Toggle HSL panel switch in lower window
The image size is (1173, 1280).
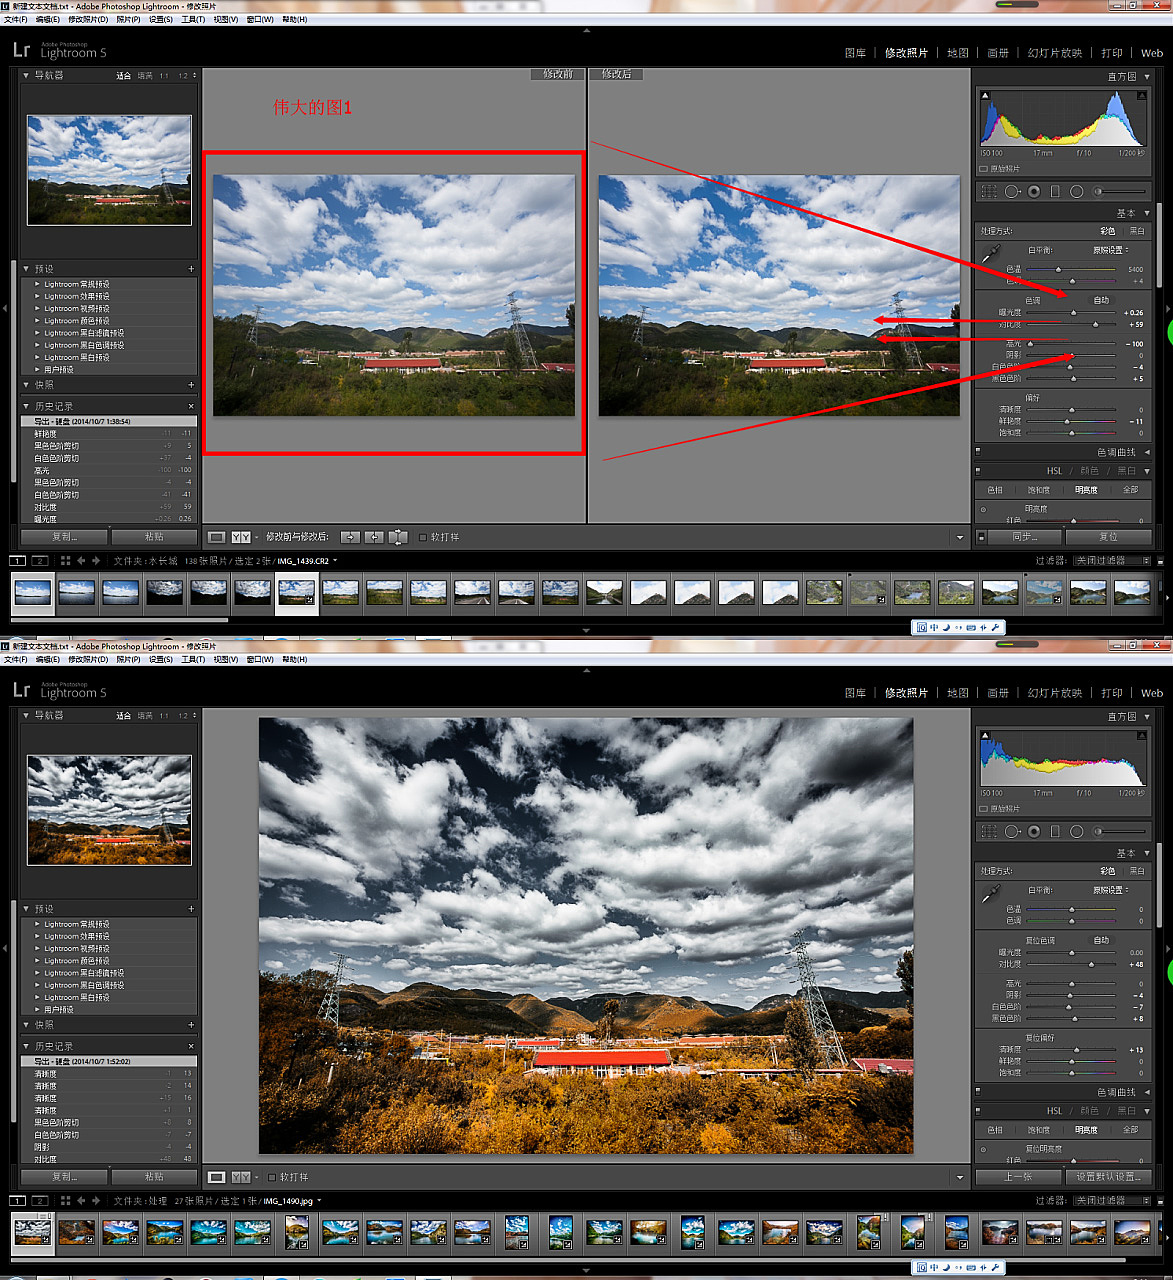pyautogui.click(x=978, y=1110)
